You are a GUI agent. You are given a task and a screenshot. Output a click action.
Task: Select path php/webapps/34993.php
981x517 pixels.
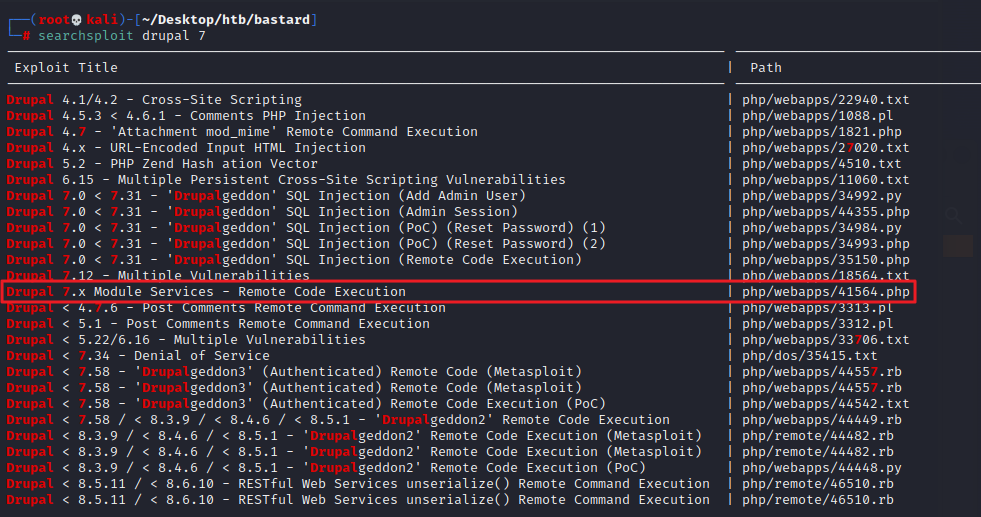click(825, 243)
